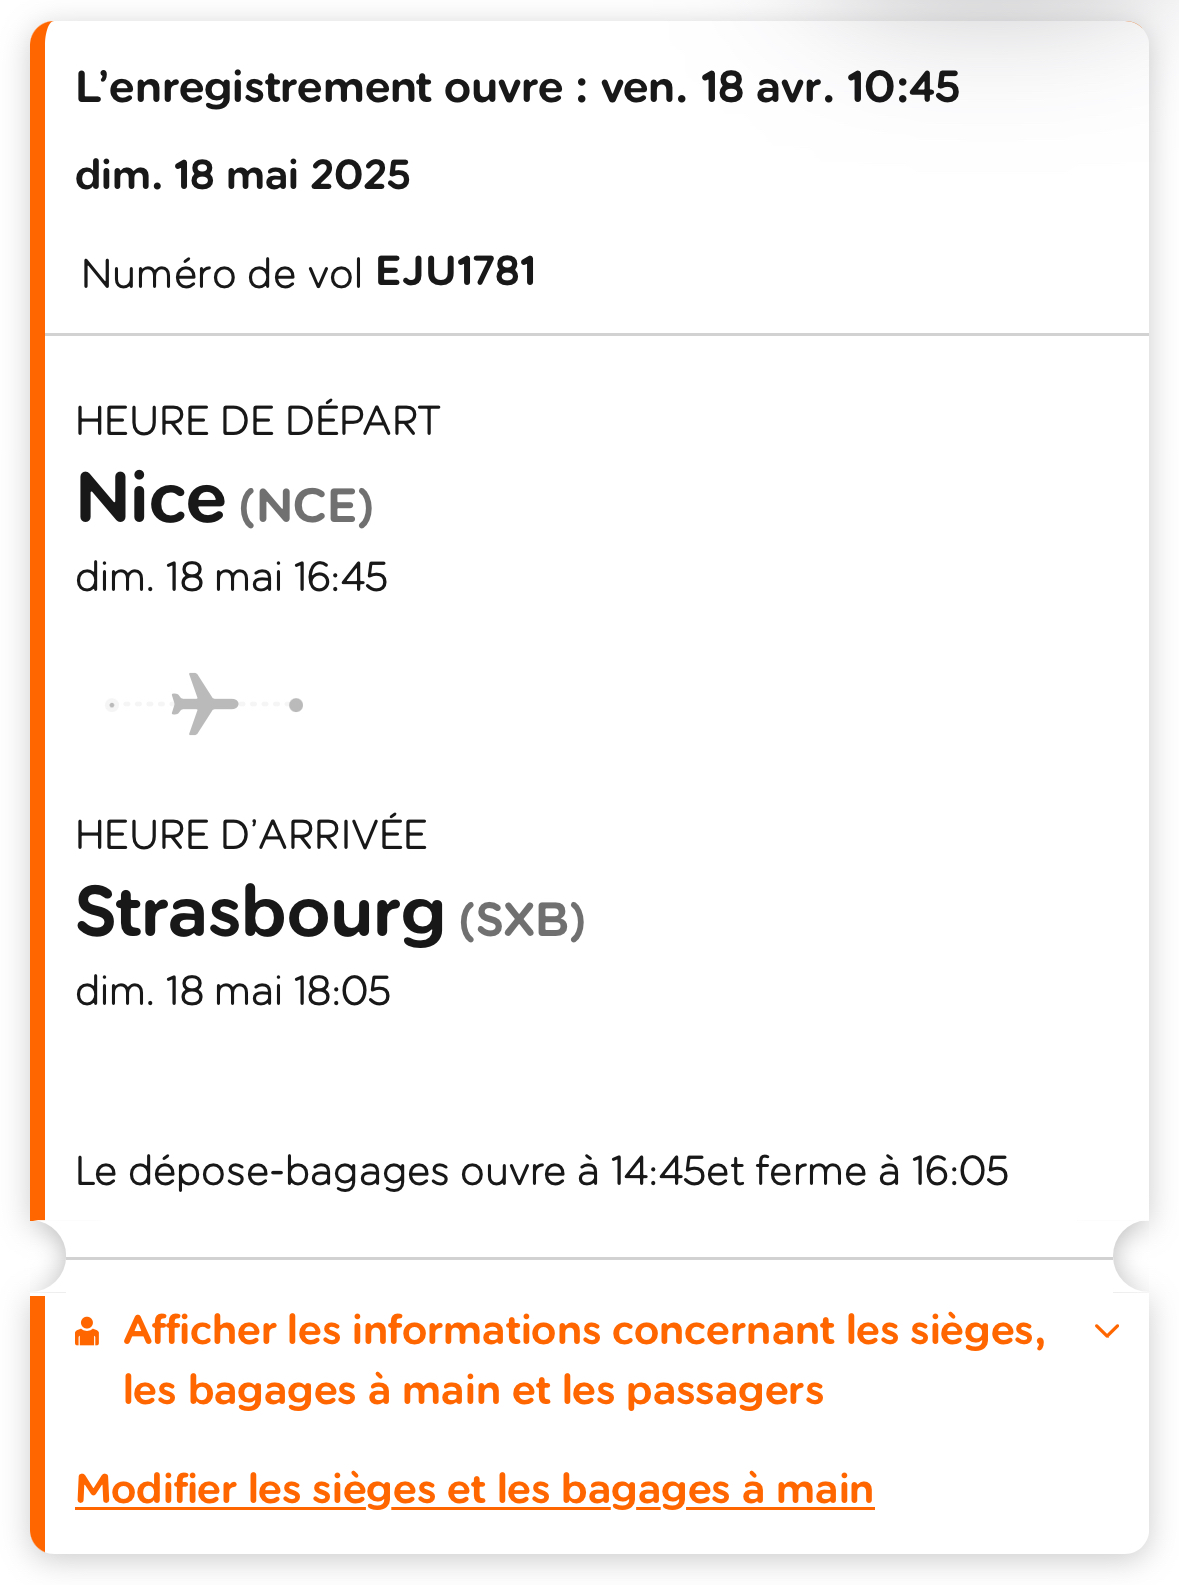Click the check-in opening time header
Image resolution: width=1179 pixels, height=1585 pixels.
point(518,88)
